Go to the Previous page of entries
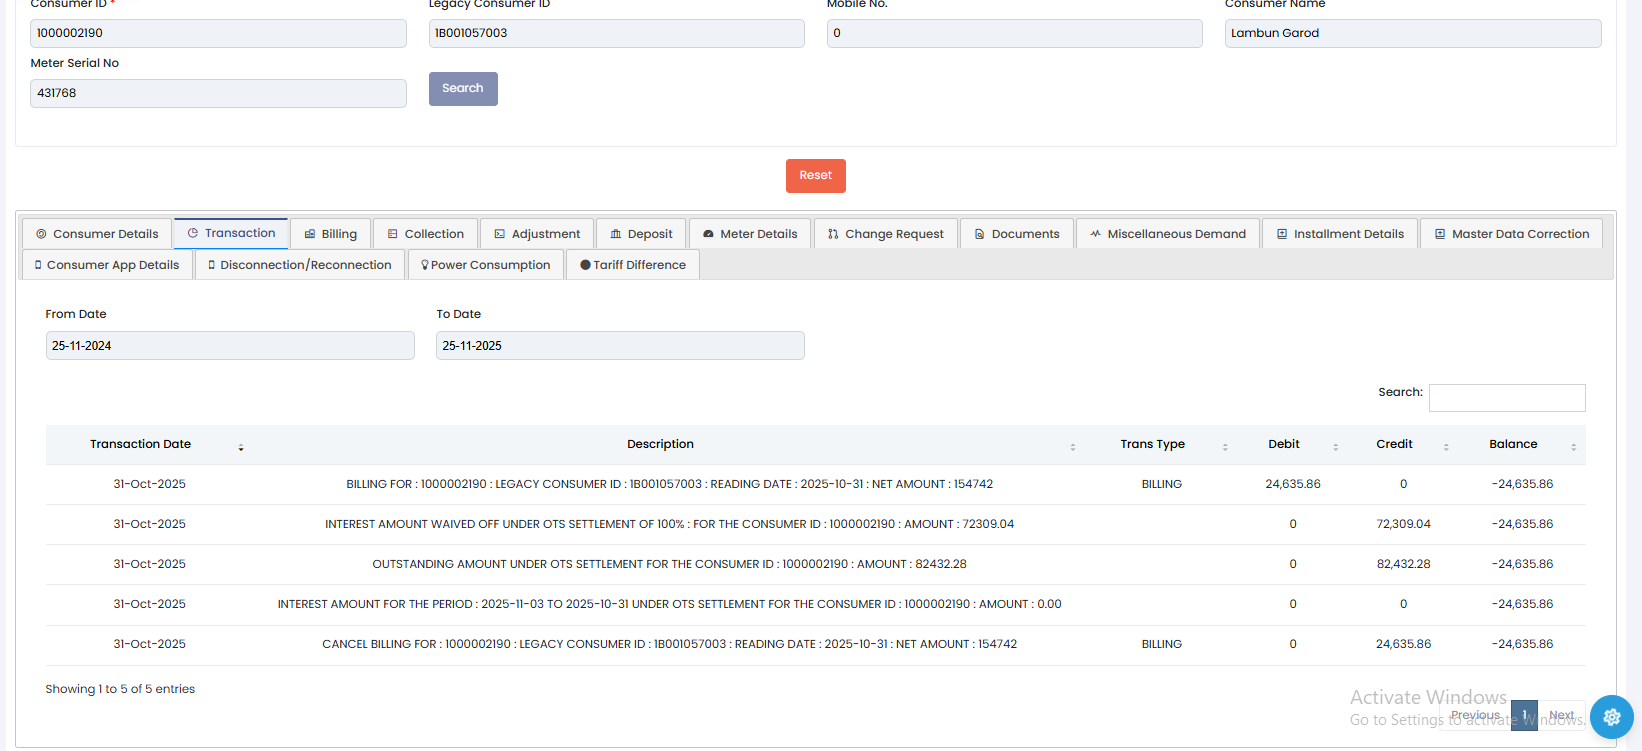This screenshot has height=751, width=1642. tap(1475, 715)
